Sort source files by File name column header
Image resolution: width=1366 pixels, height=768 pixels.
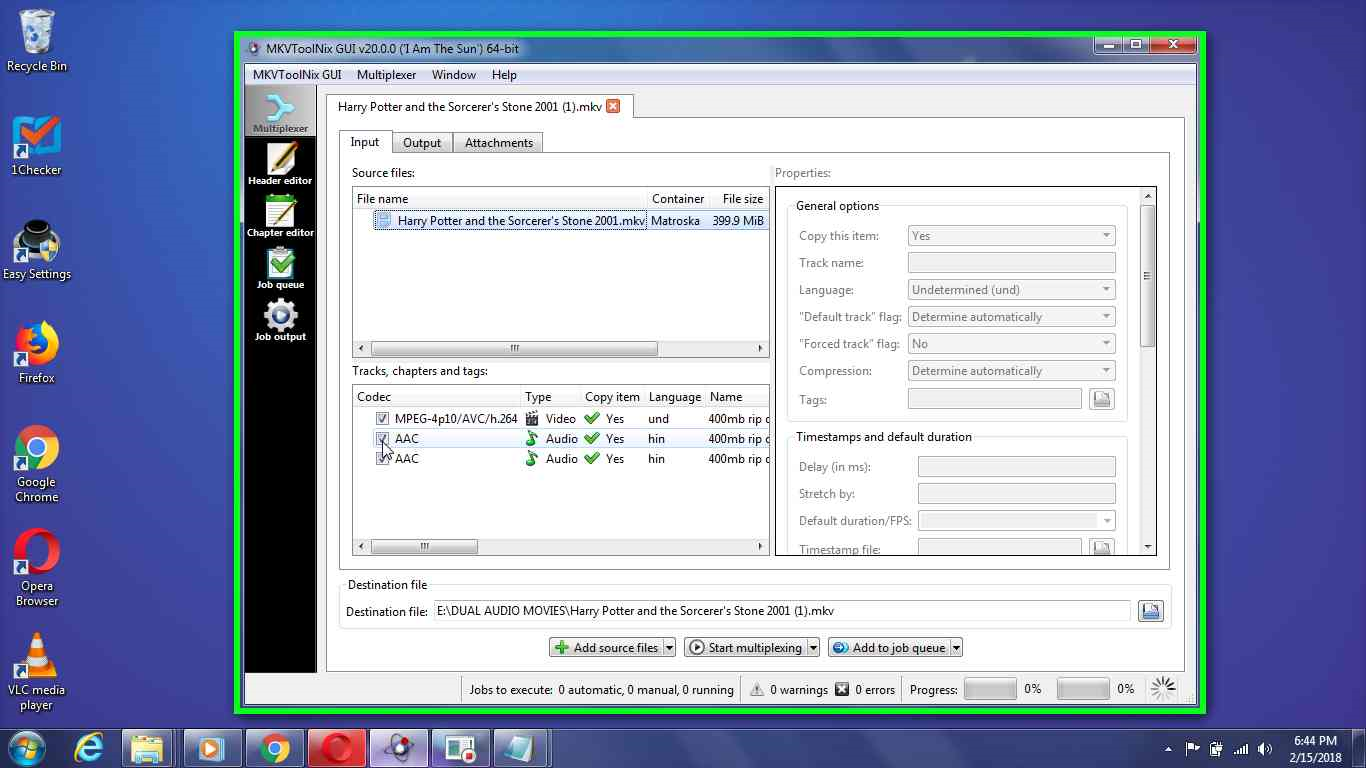500,199
